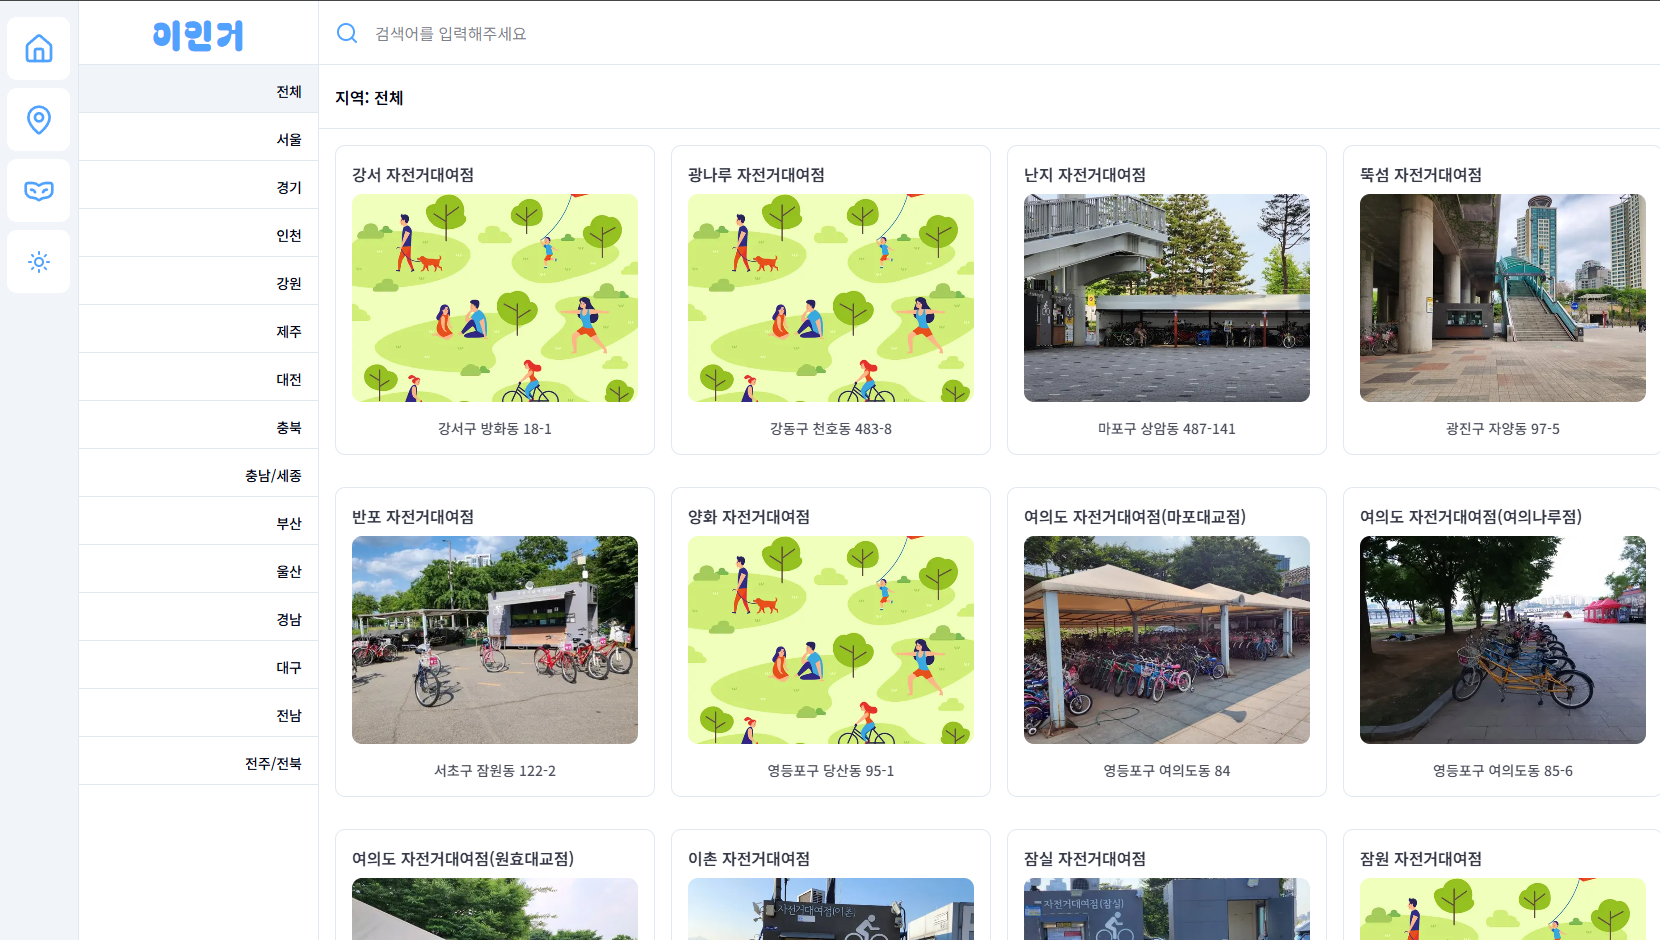Open the 뚝섬 자전거대여점 photo
Image resolution: width=1660 pixels, height=940 pixels.
click(x=1502, y=298)
